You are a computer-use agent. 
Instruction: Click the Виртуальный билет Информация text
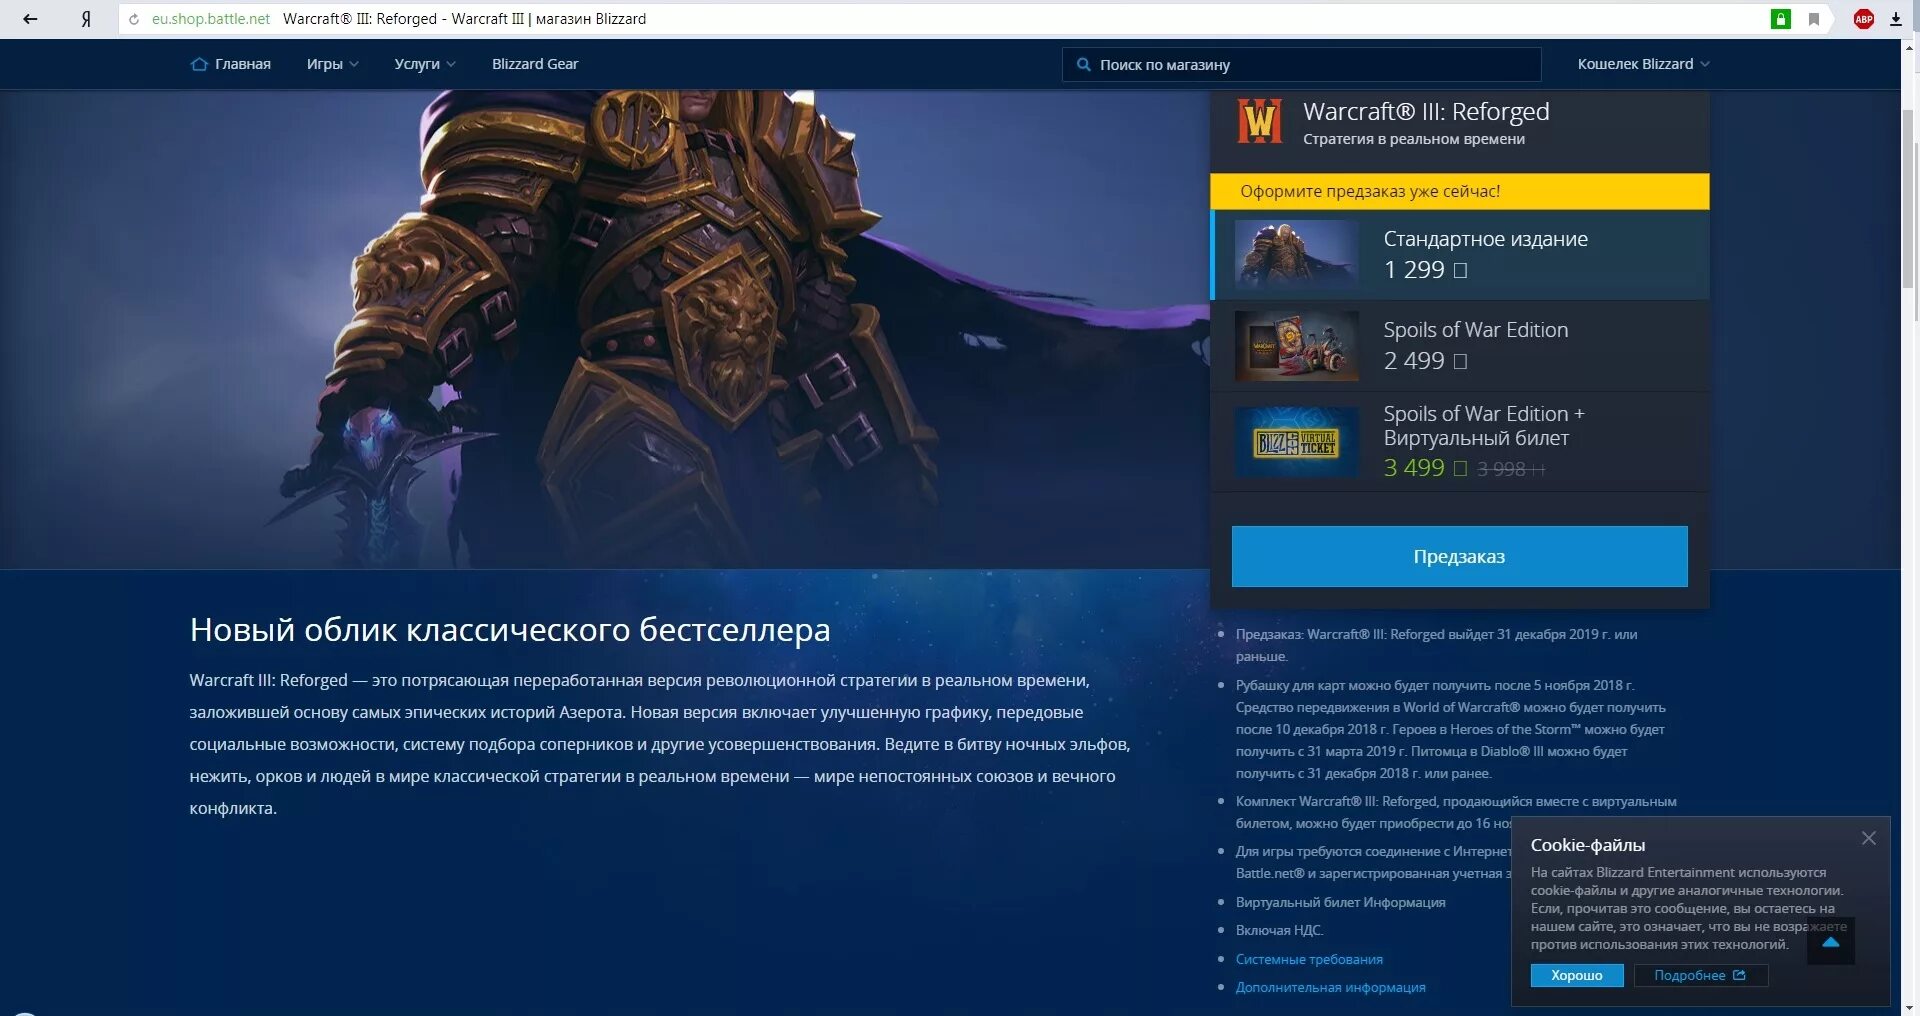click(1340, 902)
